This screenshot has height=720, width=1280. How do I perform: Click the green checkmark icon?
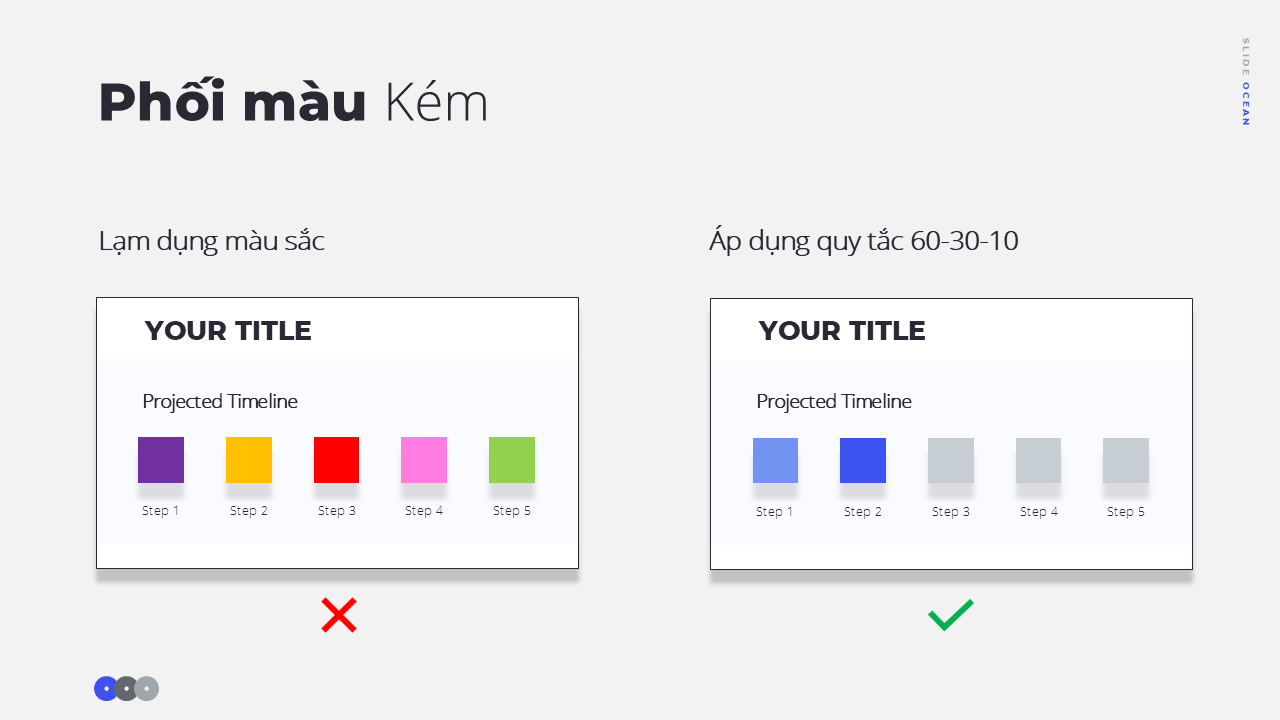point(950,615)
